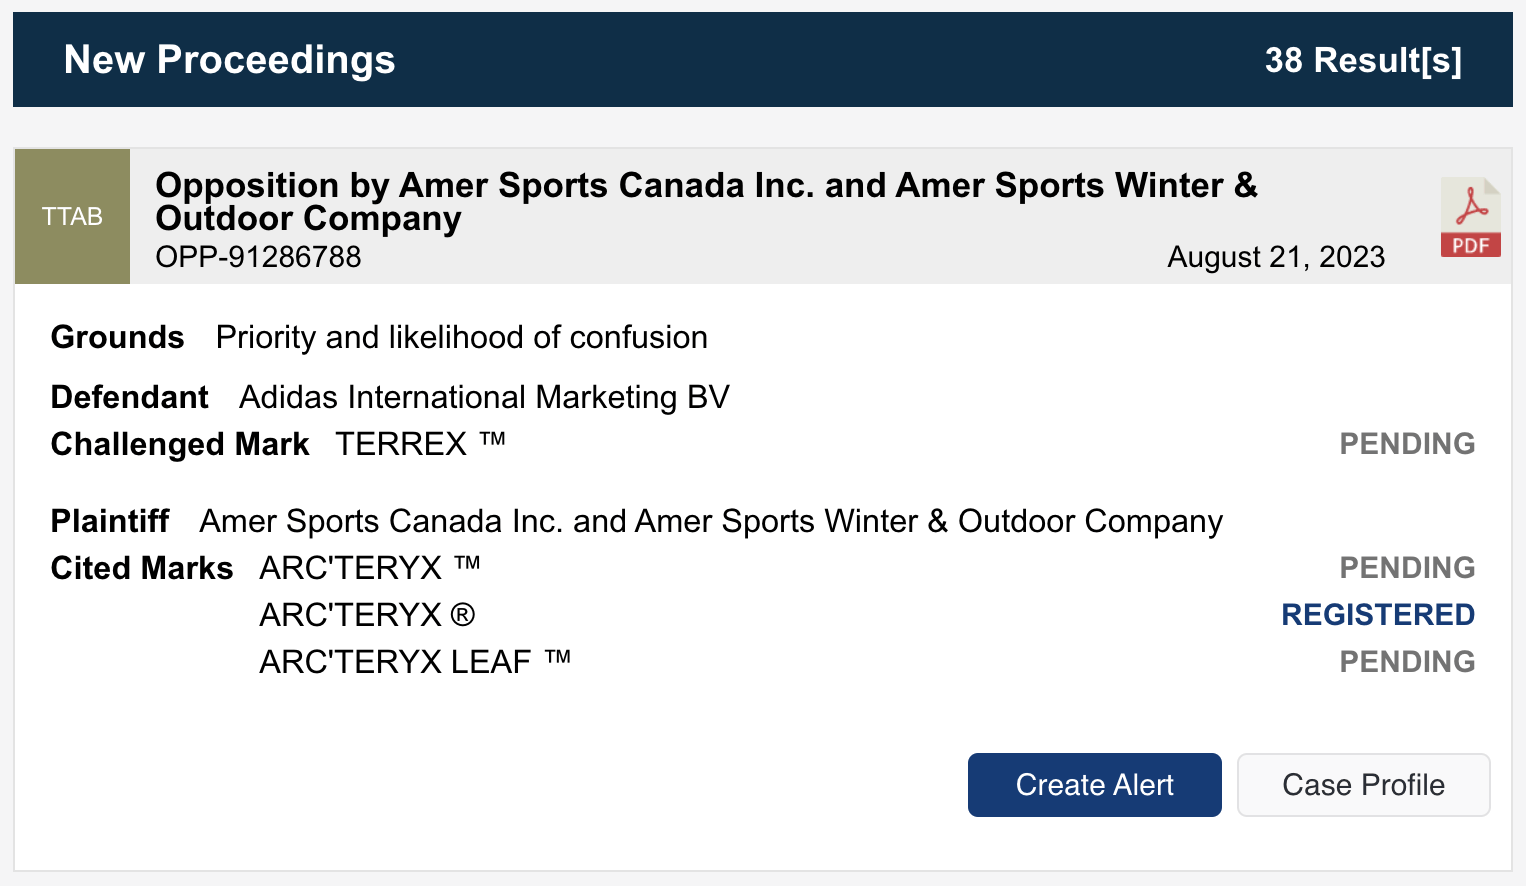The height and width of the screenshot is (886, 1526).
Task: Click the plaintiff name Amer Sports Canada
Action: pyautogui.click(x=710, y=521)
